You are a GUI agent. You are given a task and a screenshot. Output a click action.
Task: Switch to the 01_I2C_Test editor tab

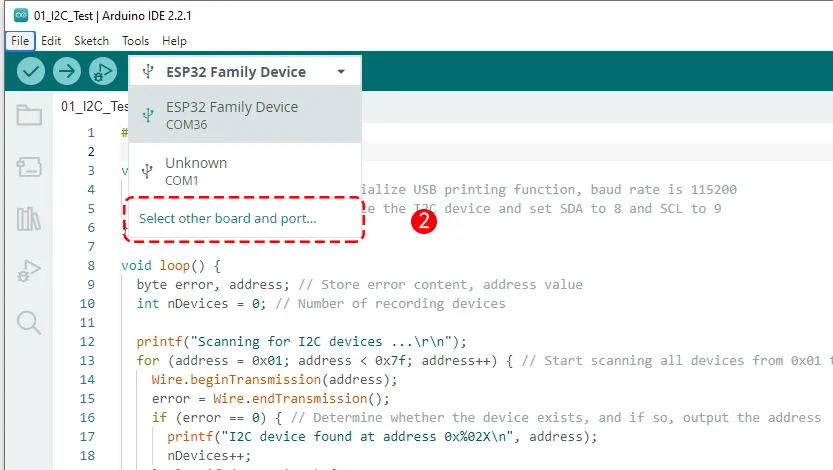click(94, 106)
